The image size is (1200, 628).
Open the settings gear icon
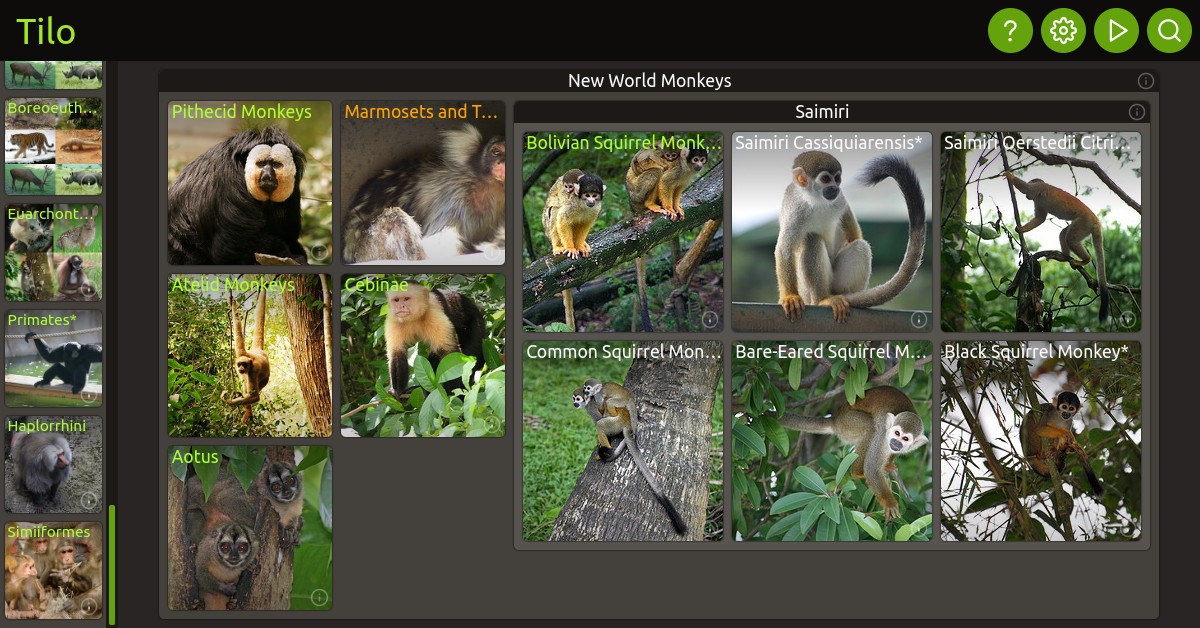(x=1063, y=31)
